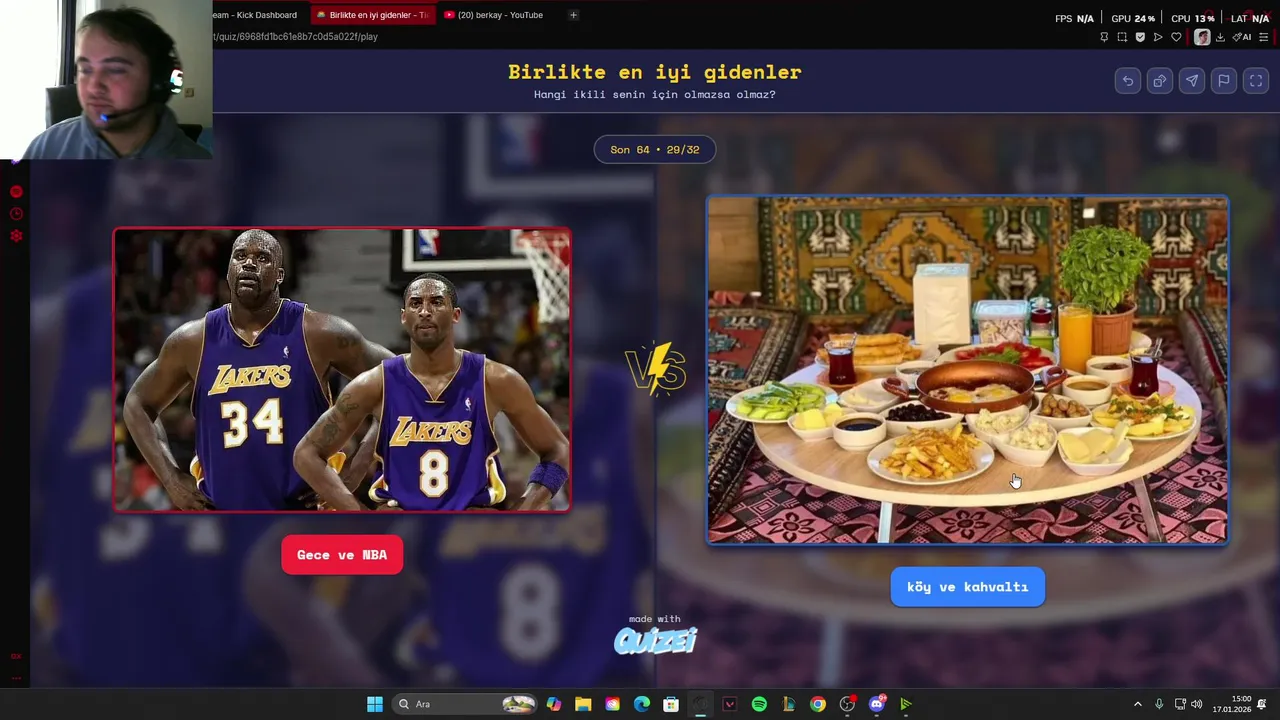
Task: Choose the köy ve kahvaltı button
Action: pyautogui.click(x=967, y=587)
